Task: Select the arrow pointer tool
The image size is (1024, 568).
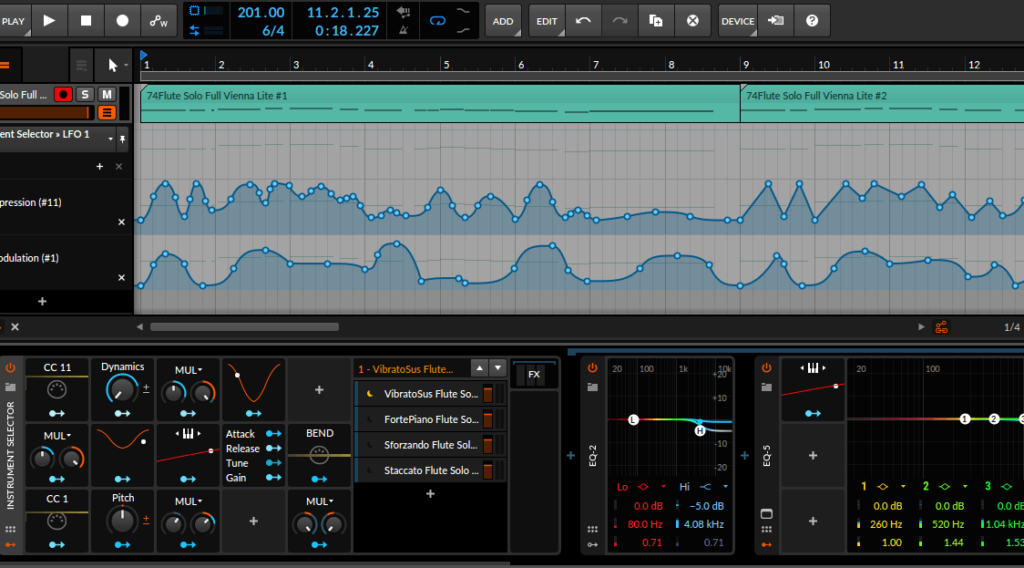Action: pos(112,65)
